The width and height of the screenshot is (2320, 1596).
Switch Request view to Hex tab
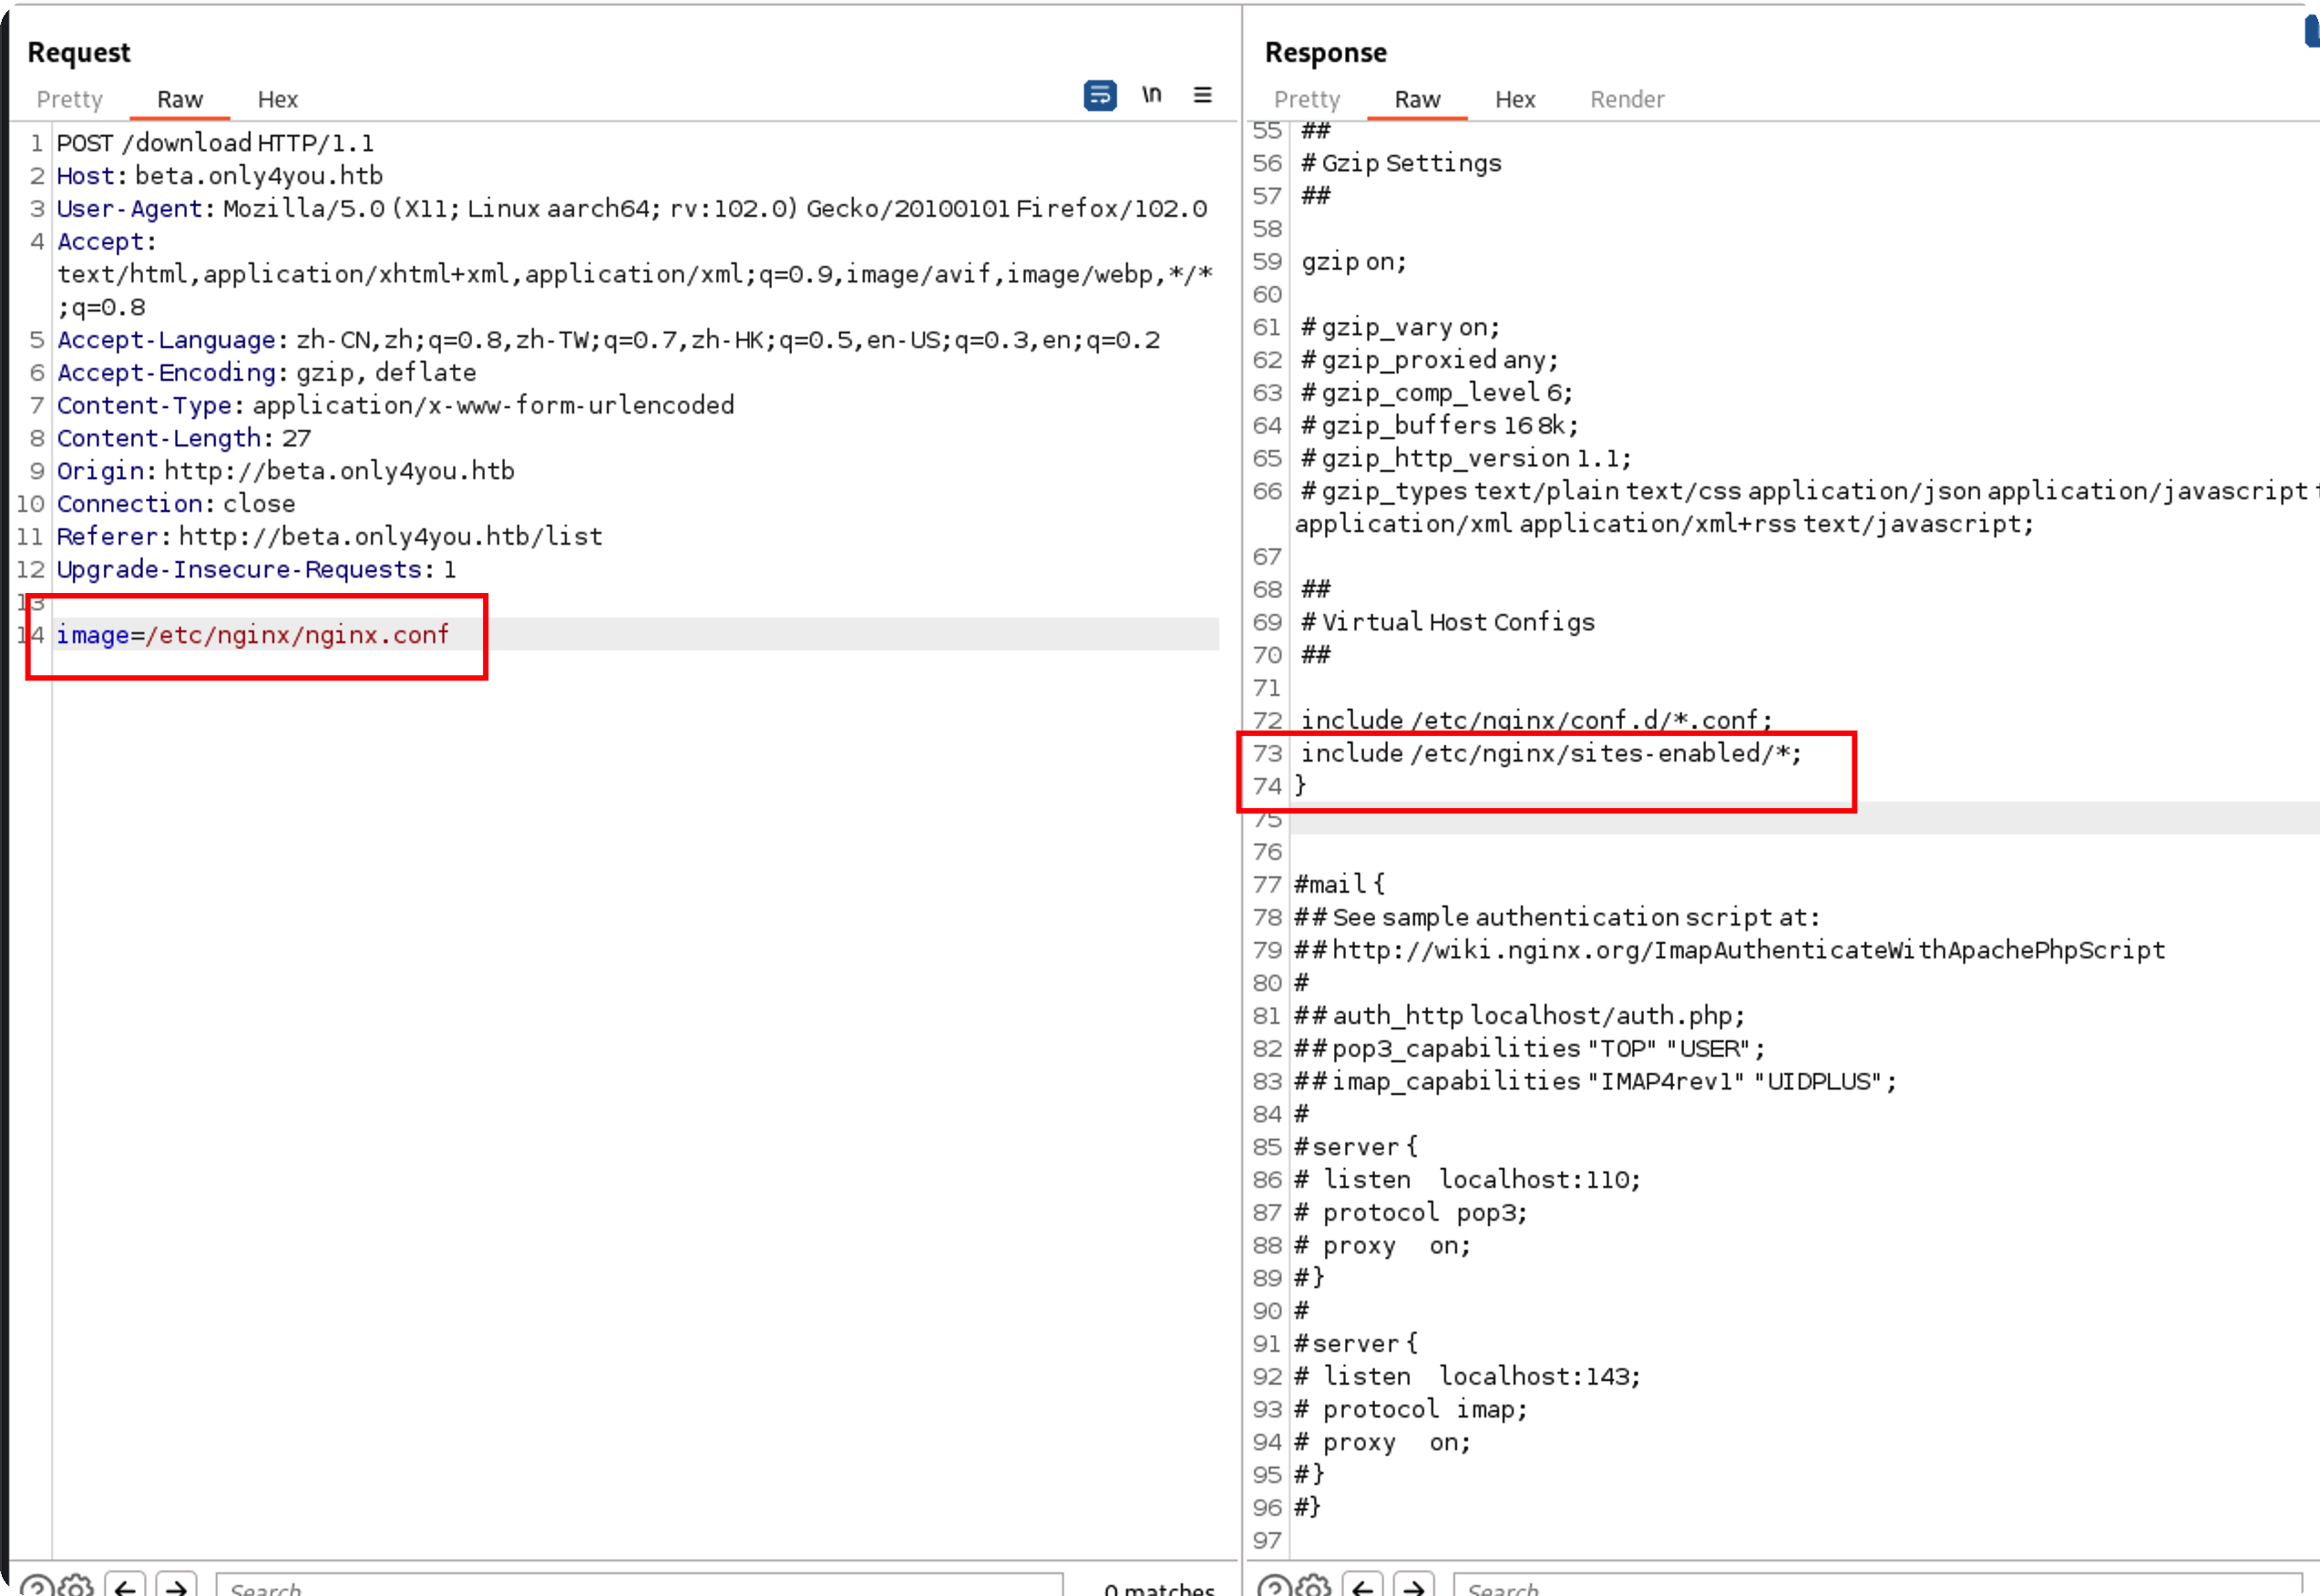click(277, 99)
